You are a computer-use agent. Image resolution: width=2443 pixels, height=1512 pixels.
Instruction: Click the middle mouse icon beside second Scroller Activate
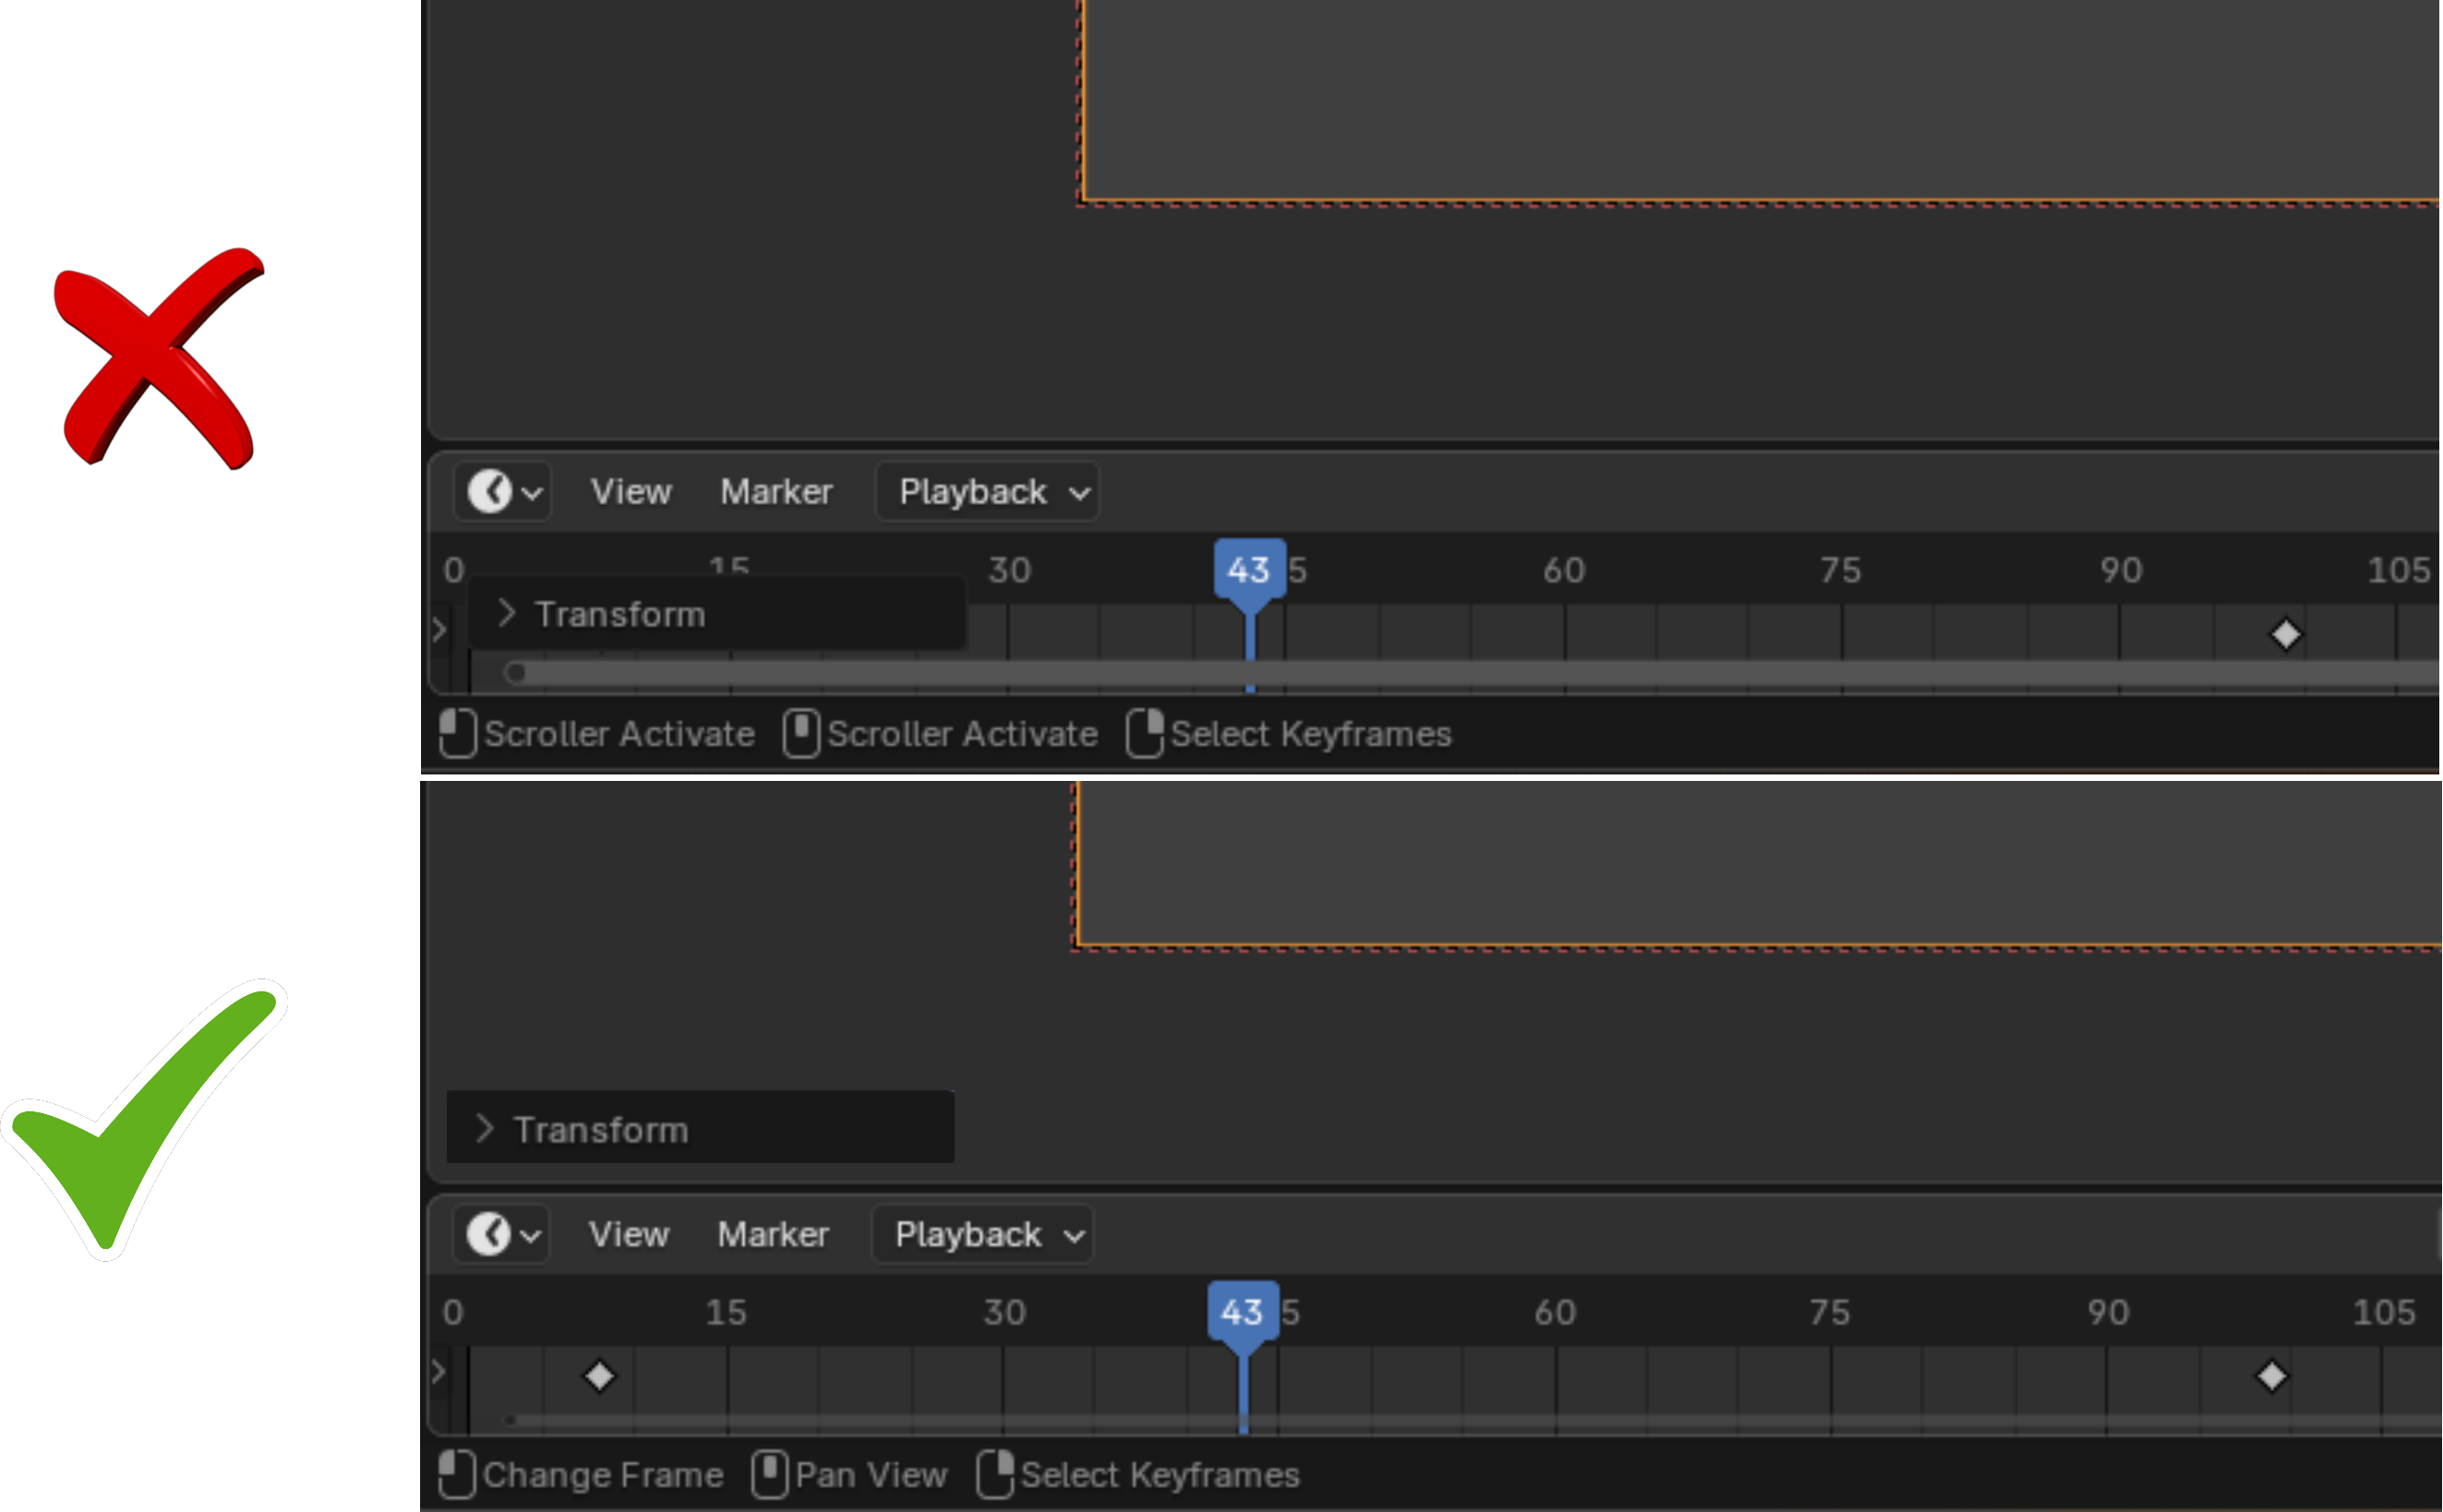[x=801, y=733]
